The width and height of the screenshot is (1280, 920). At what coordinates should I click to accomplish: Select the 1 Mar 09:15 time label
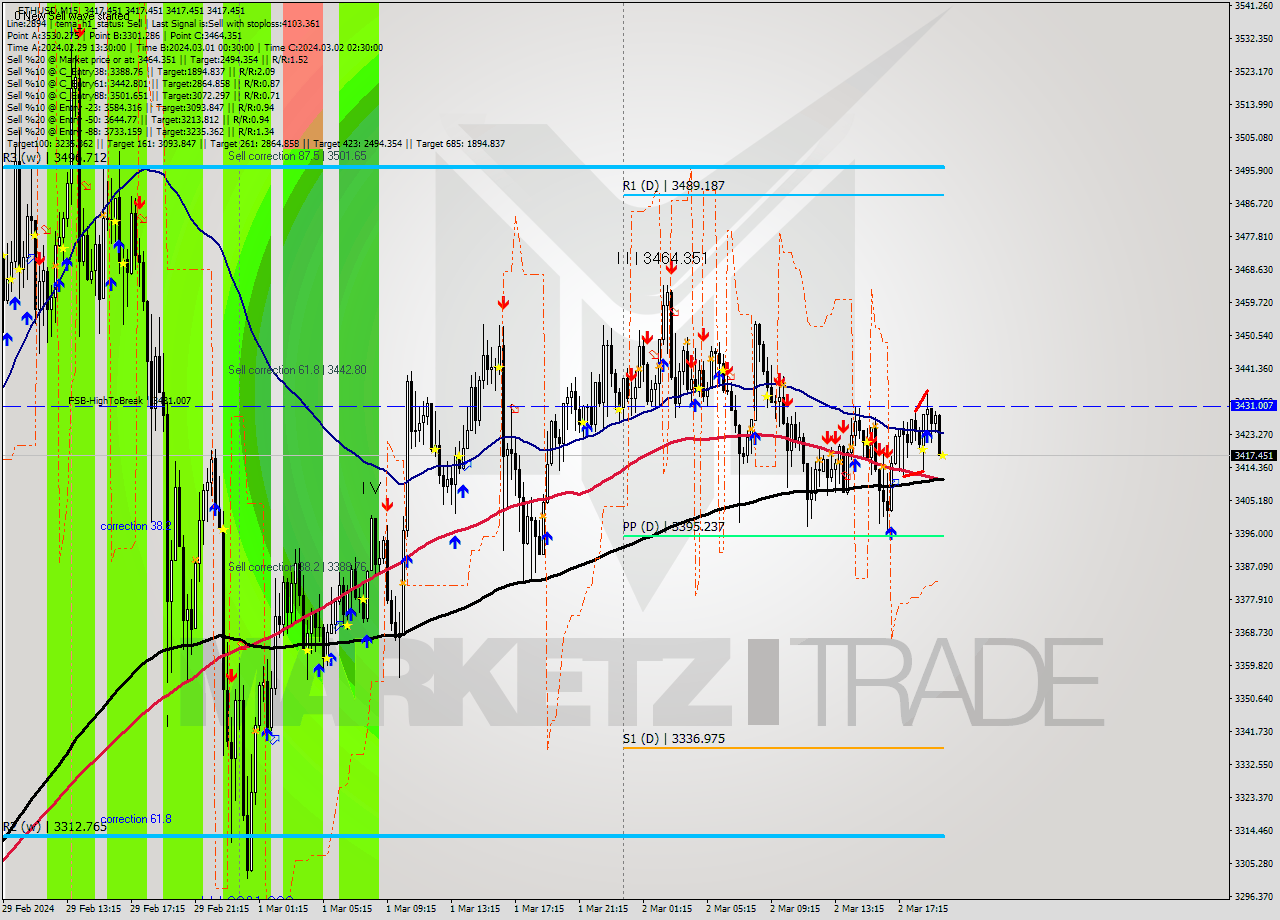[x=413, y=909]
